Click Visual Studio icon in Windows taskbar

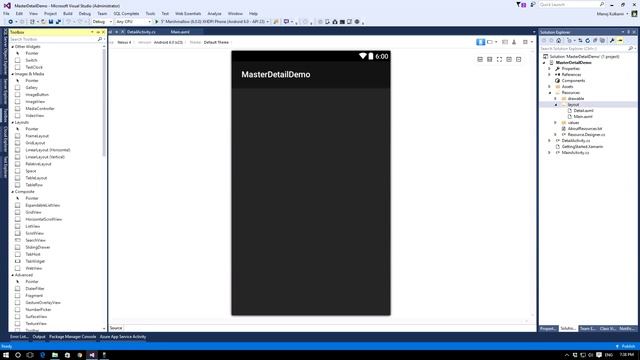click(92, 355)
